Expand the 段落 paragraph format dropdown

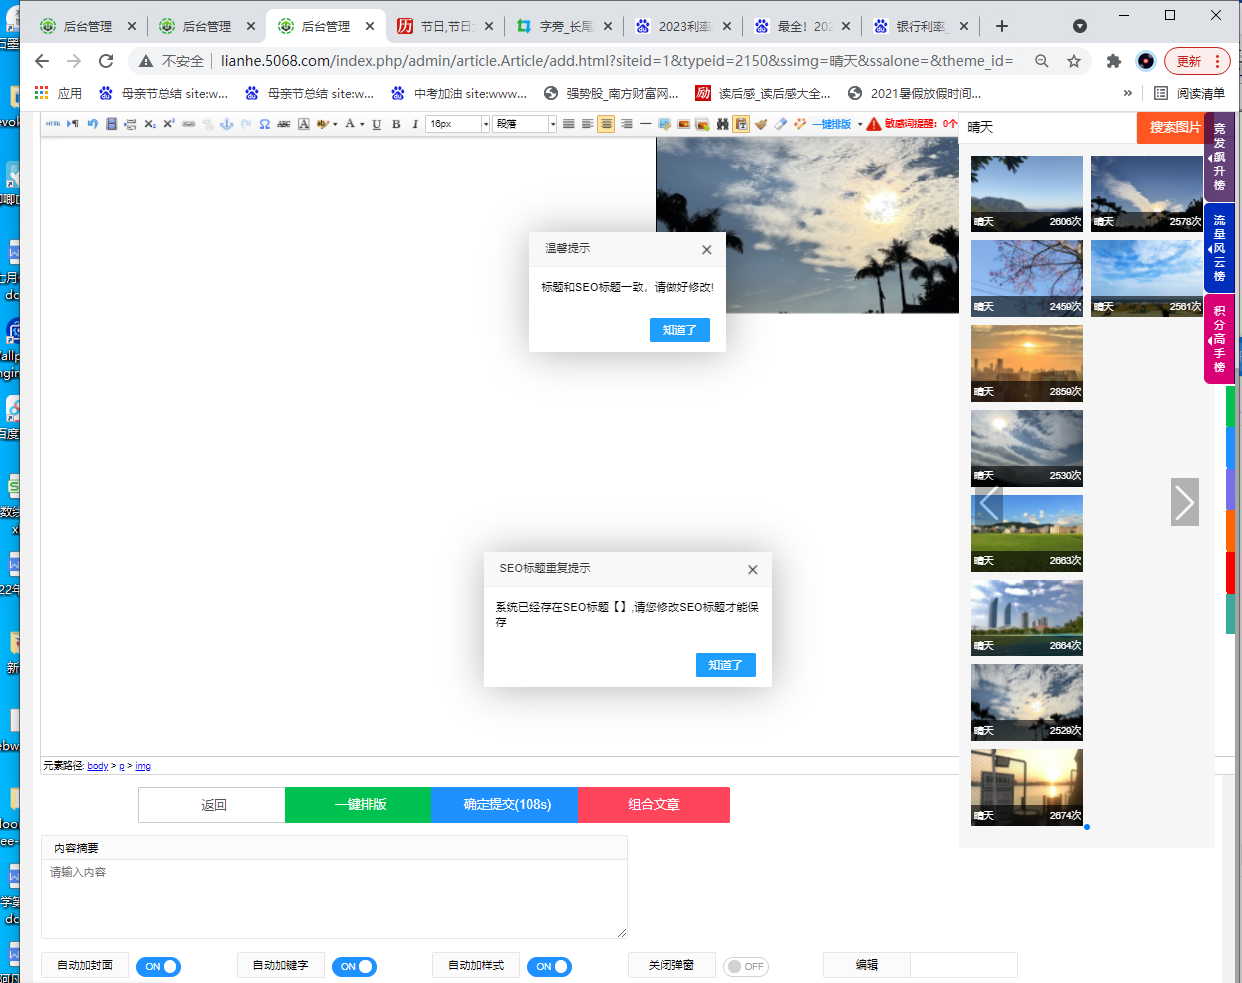(x=552, y=124)
